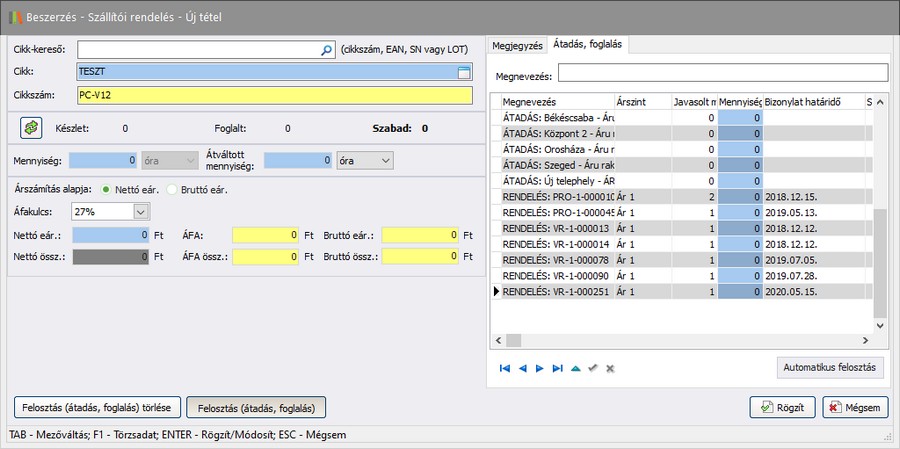Click the teal edit record triangle

pyautogui.click(x=575, y=368)
